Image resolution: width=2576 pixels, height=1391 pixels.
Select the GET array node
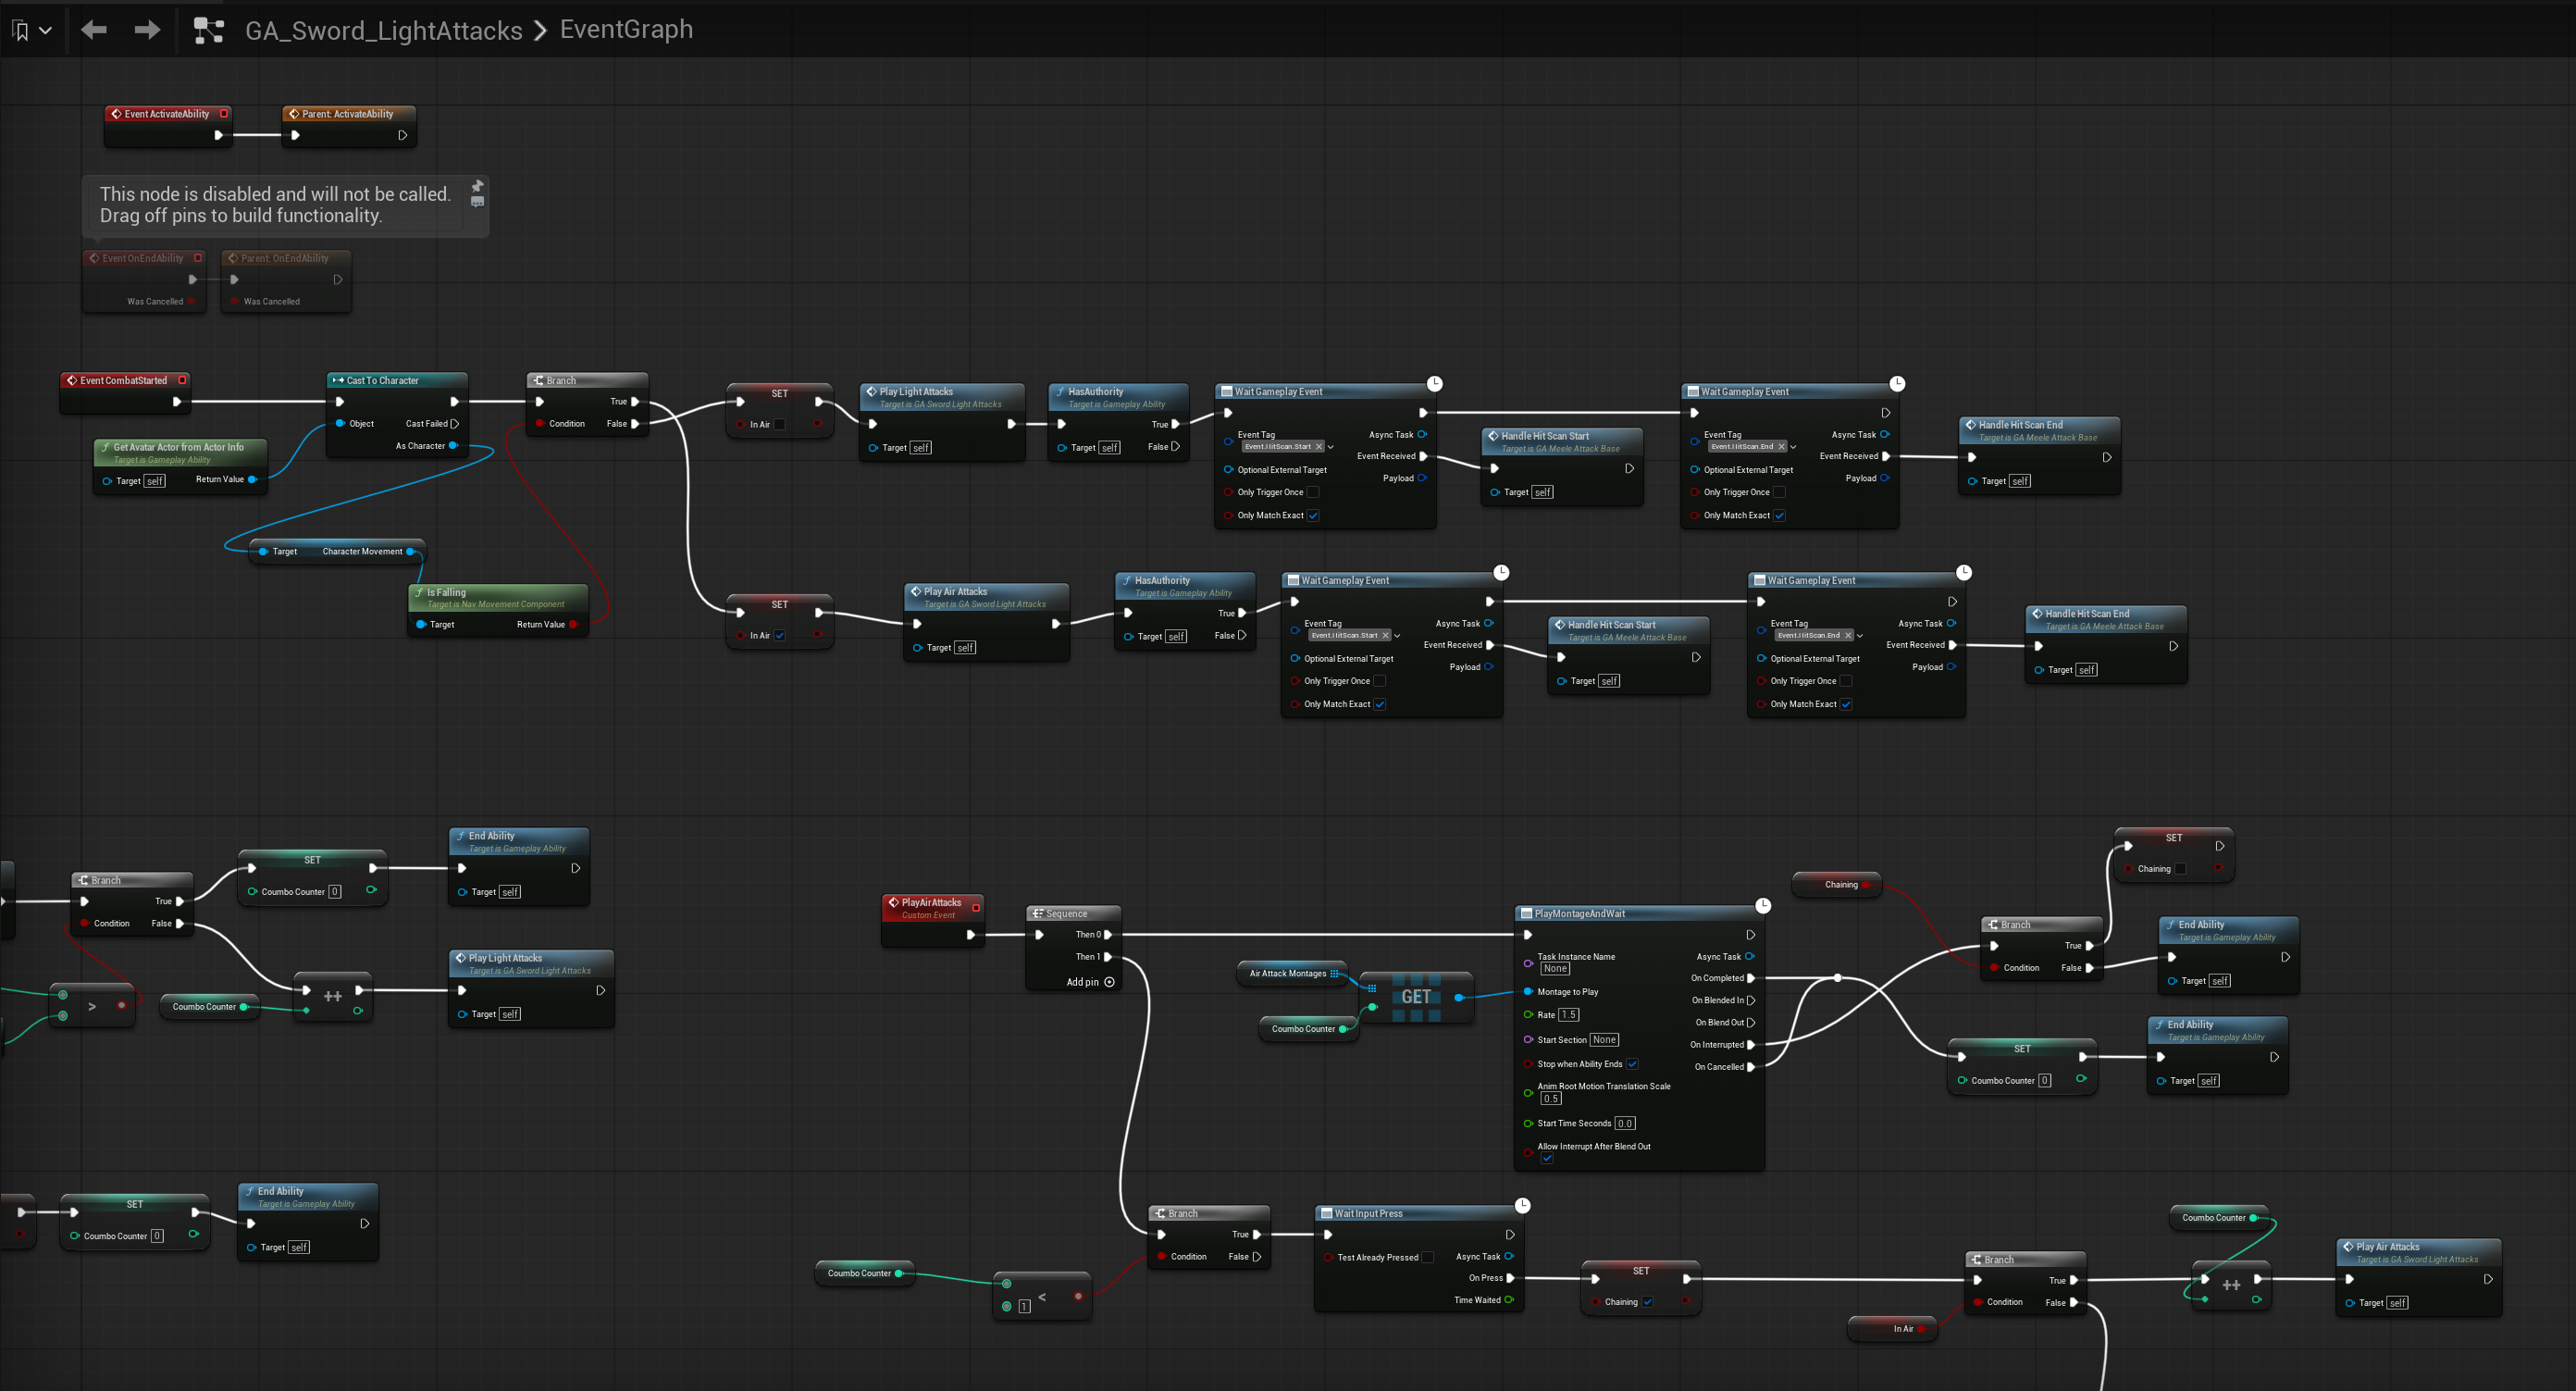tap(1416, 997)
